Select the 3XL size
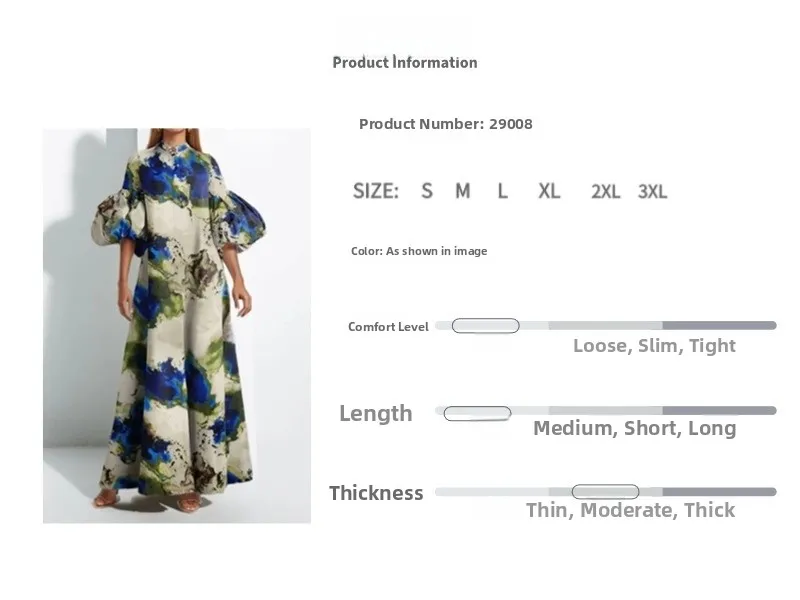The image size is (800, 600). 653,192
